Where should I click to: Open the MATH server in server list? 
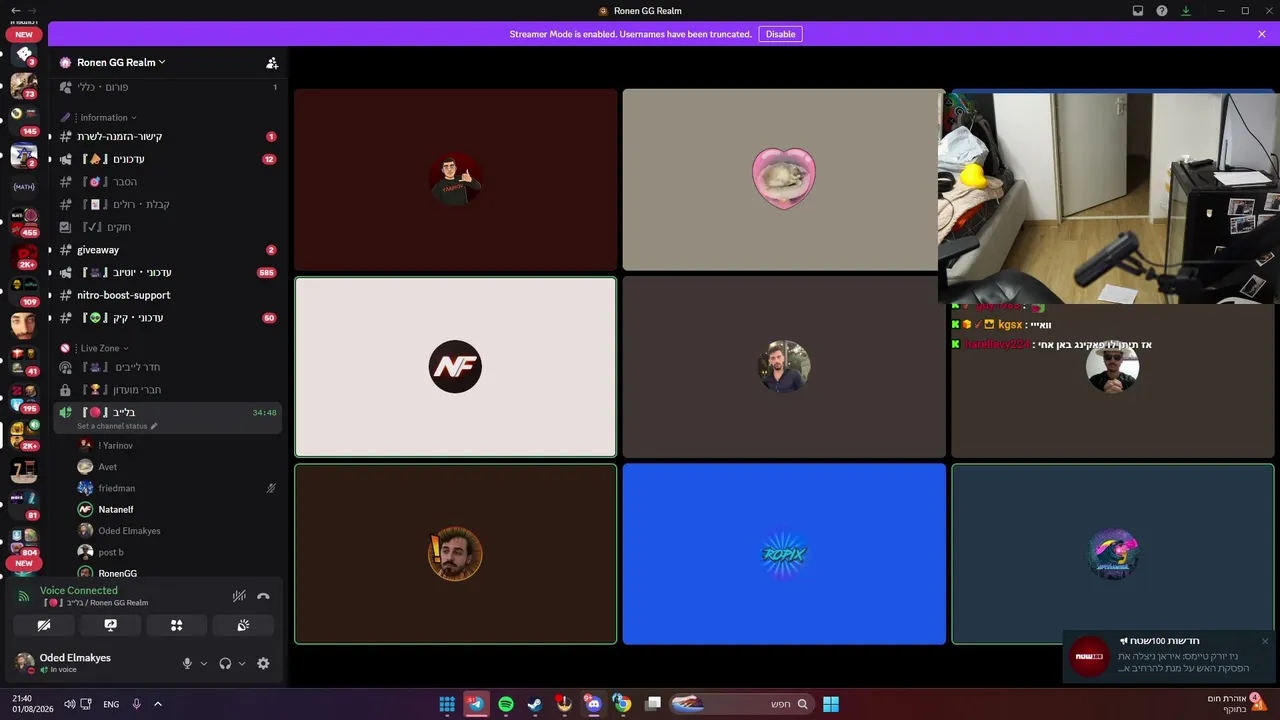click(x=24, y=186)
